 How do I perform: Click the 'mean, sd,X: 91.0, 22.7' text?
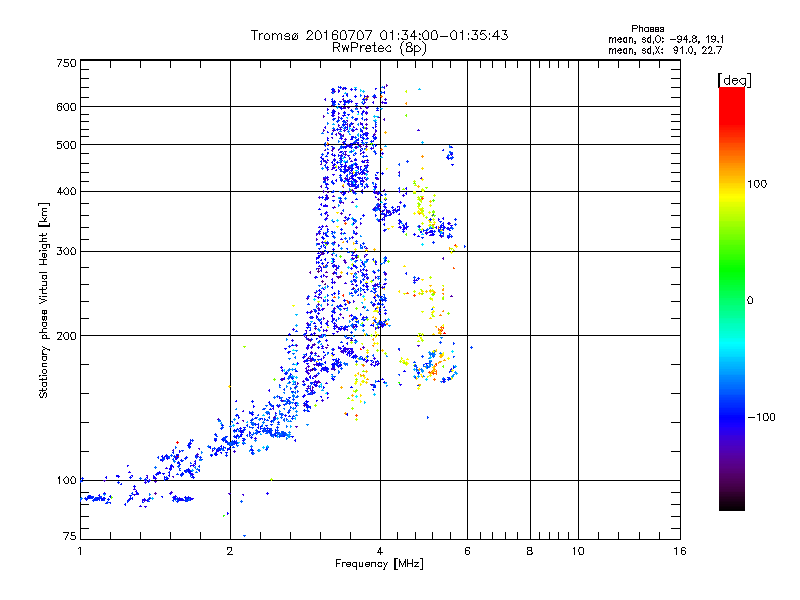click(x=665, y=50)
